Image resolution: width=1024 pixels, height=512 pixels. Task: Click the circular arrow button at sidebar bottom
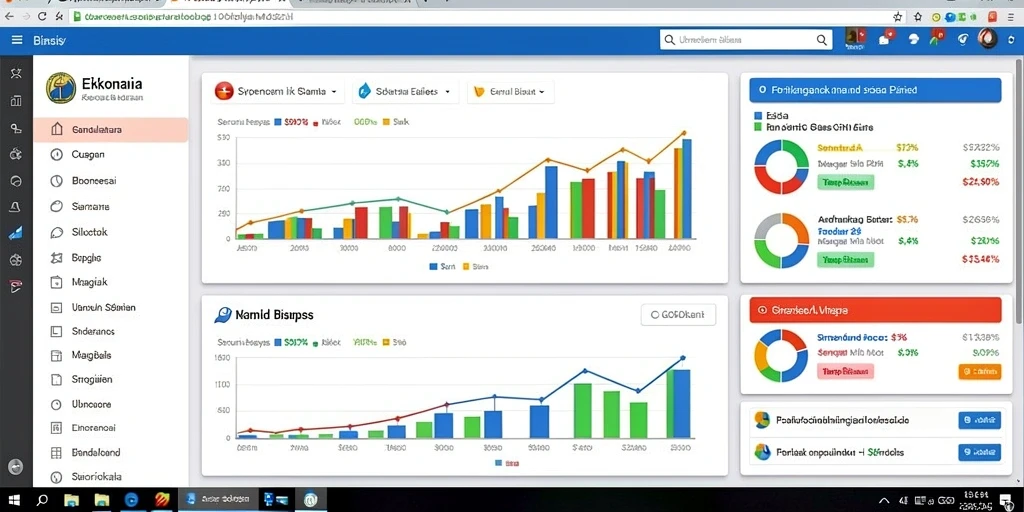(x=16, y=466)
